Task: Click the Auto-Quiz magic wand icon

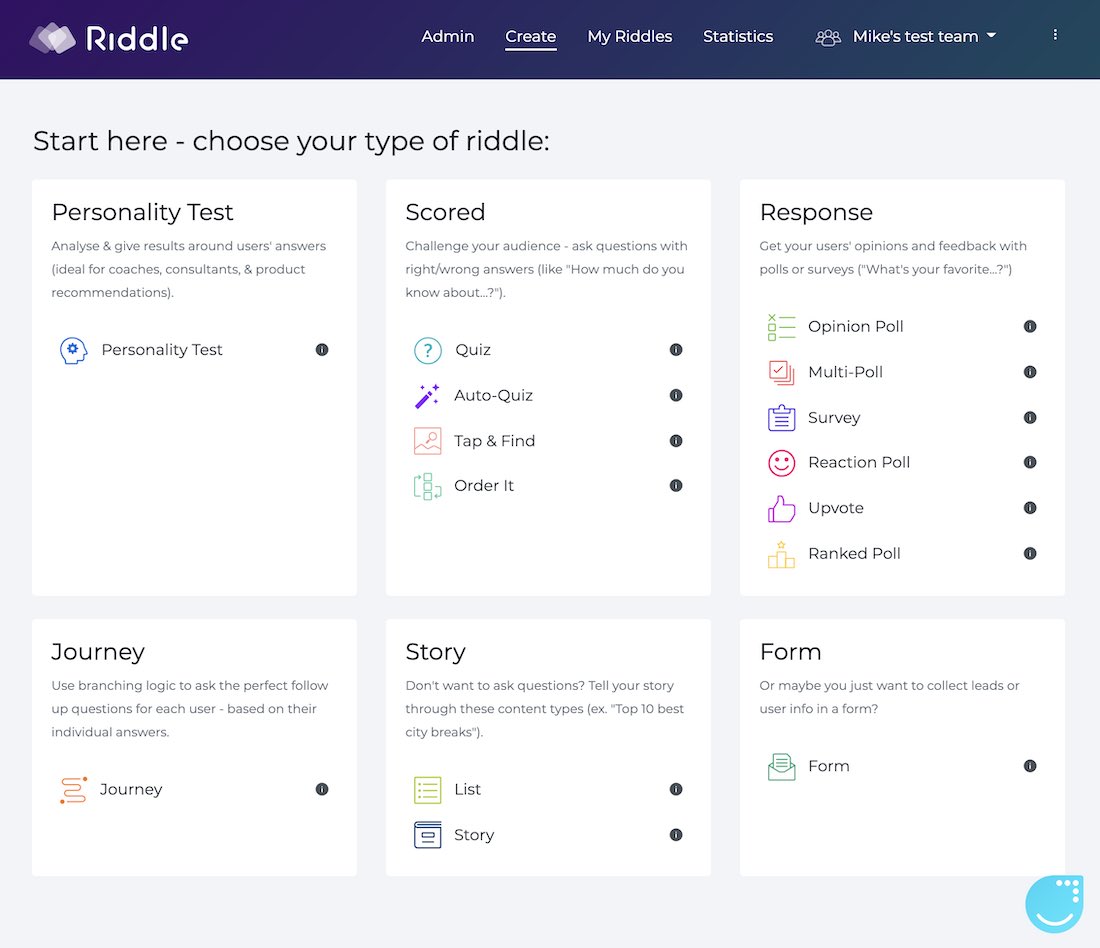Action: (427, 396)
